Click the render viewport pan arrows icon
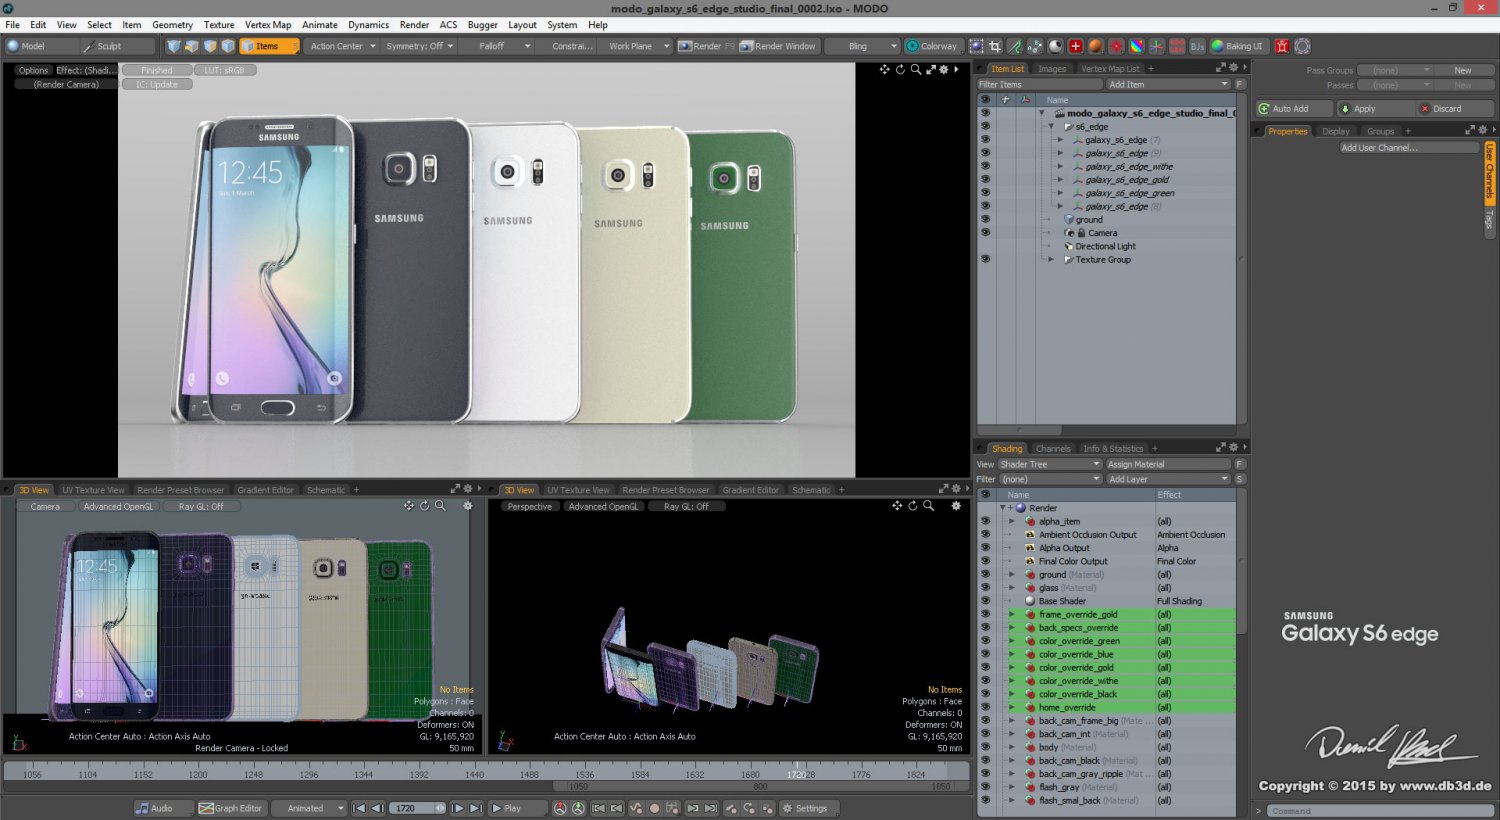Image resolution: width=1500 pixels, height=820 pixels. pyautogui.click(x=884, y=69)
